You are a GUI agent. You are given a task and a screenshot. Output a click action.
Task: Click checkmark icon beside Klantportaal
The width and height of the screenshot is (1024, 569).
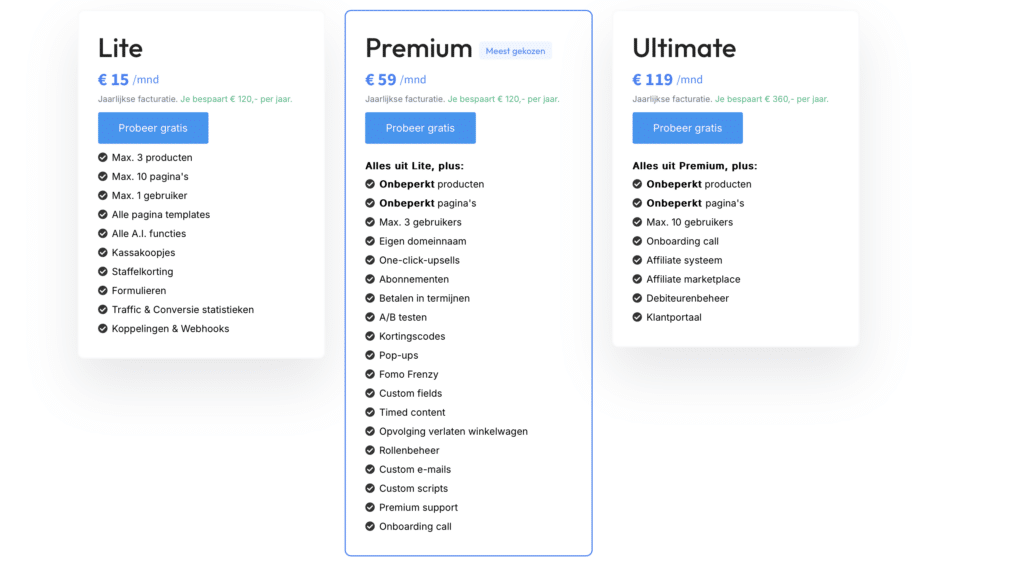pyautogui.click(x=638, y=317)
